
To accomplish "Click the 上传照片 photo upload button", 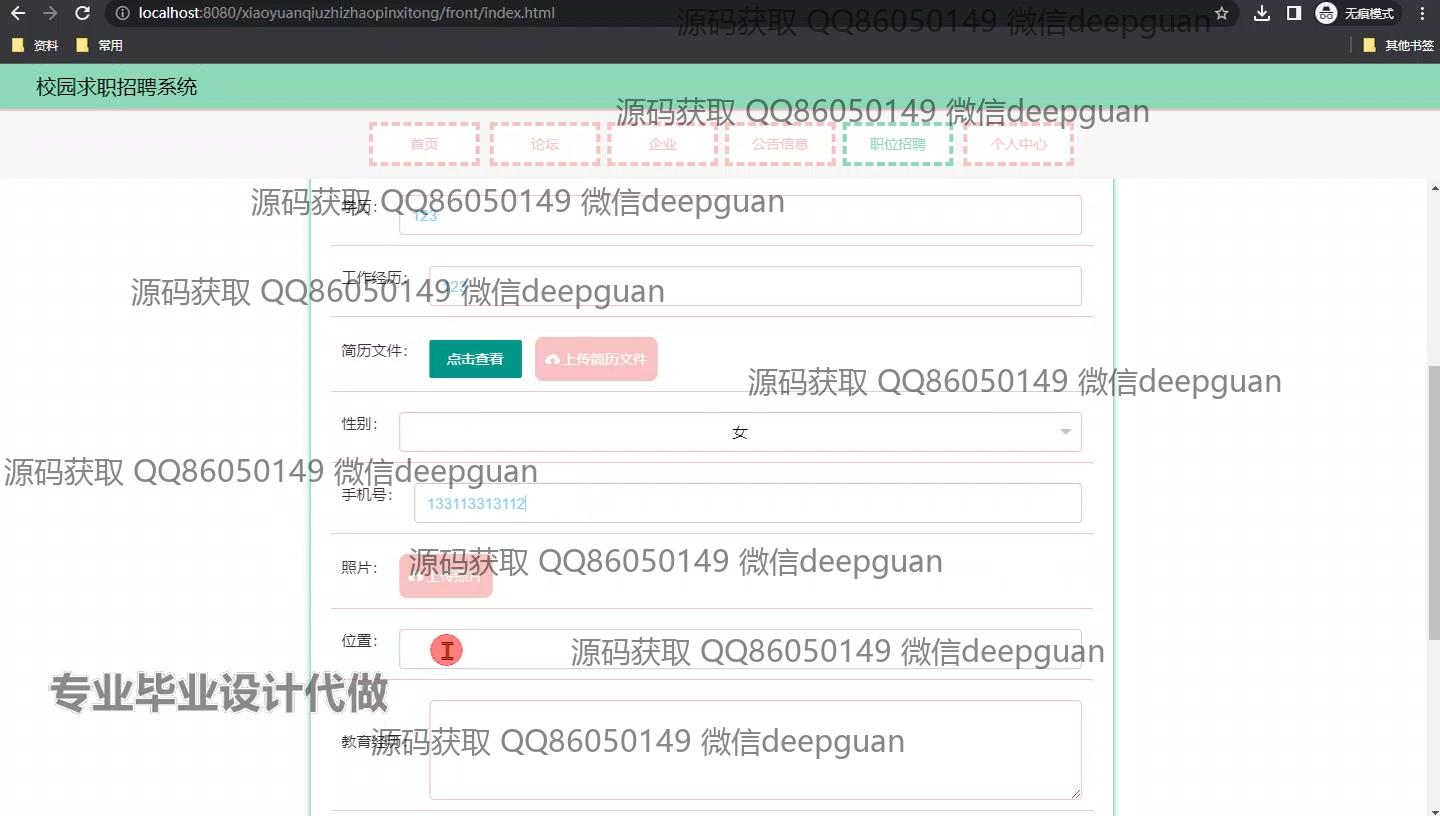I will point(446,576).
